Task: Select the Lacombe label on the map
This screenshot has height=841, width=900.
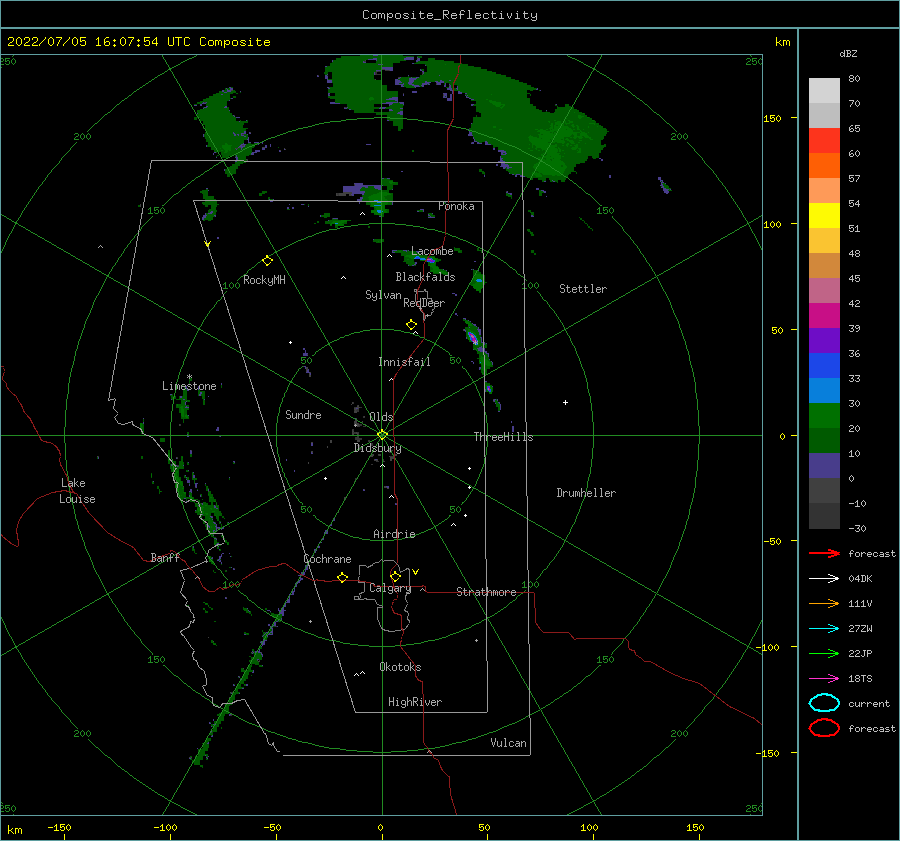Action: pos(432,251)
